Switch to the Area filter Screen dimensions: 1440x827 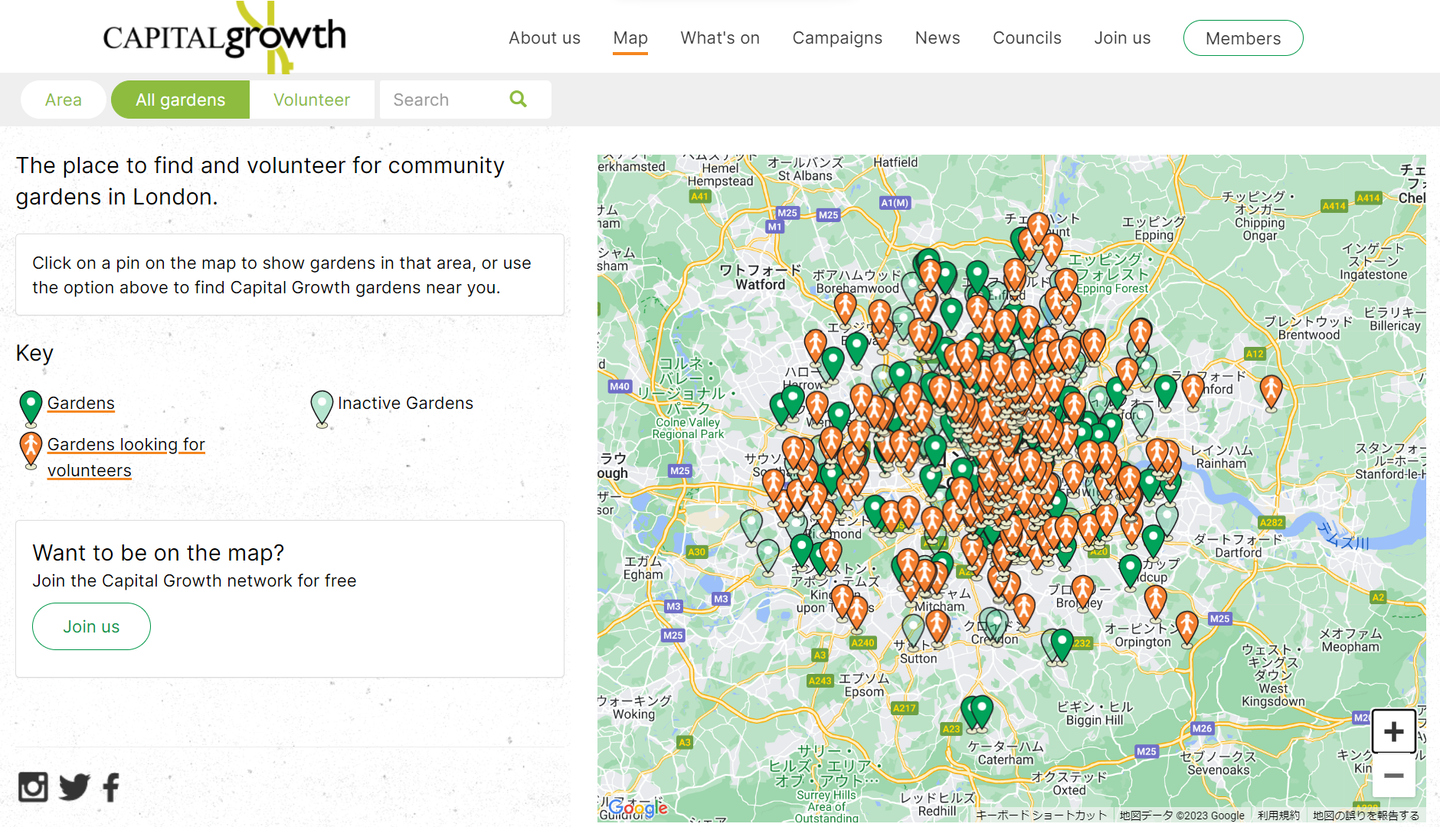point(63,100)
